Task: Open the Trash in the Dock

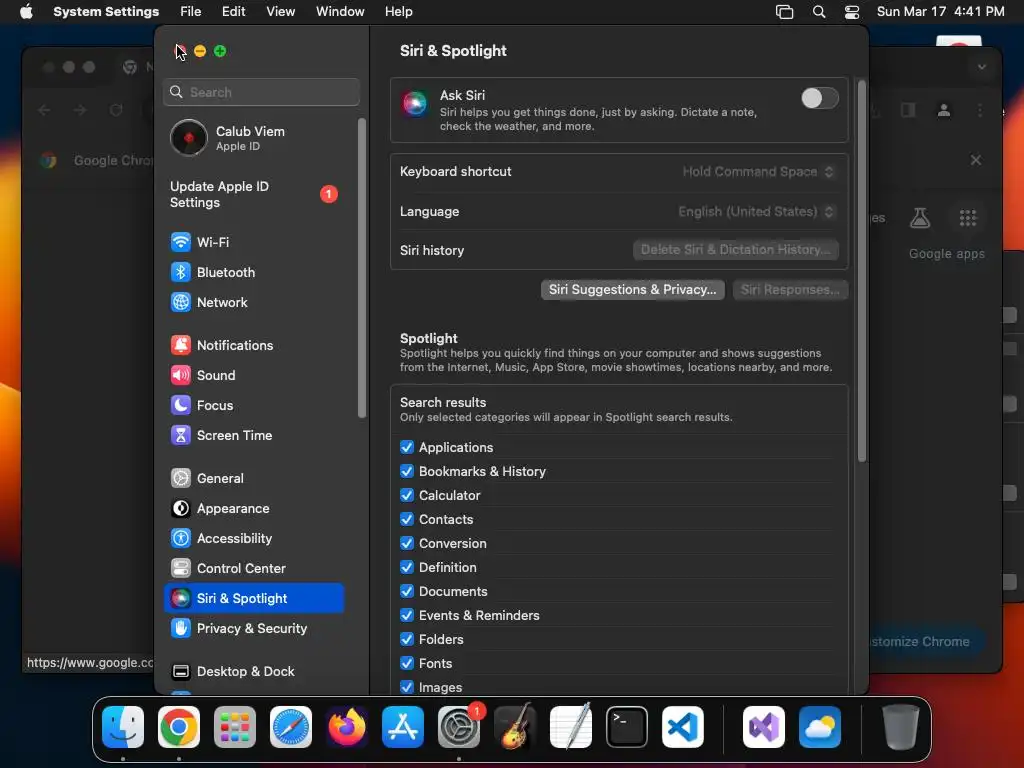Action: pyautogui.click(x=901, y=727)
